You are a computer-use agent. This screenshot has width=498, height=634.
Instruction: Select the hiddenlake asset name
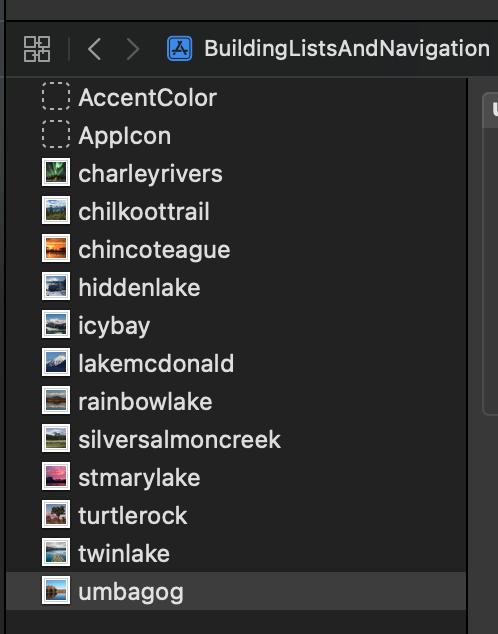(139, 288)
